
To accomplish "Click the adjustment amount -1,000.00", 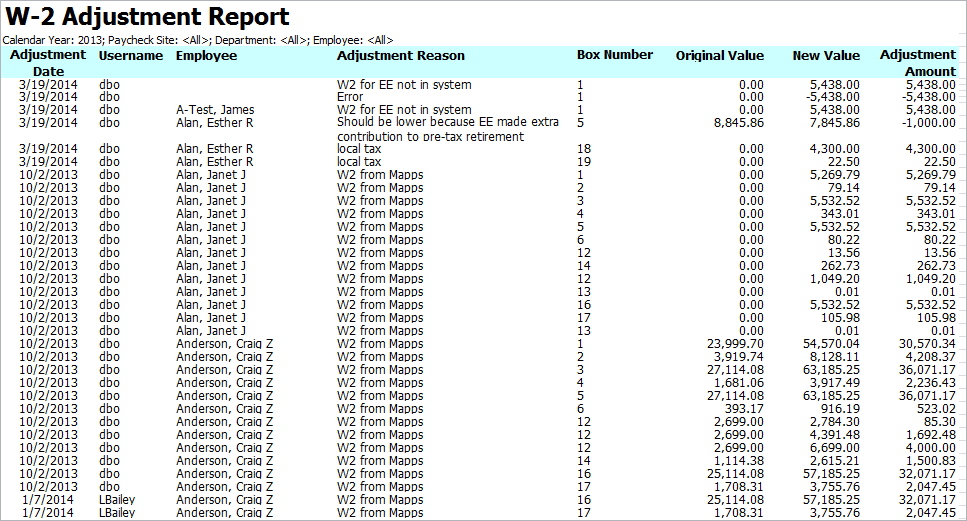I will pos(929,123).
